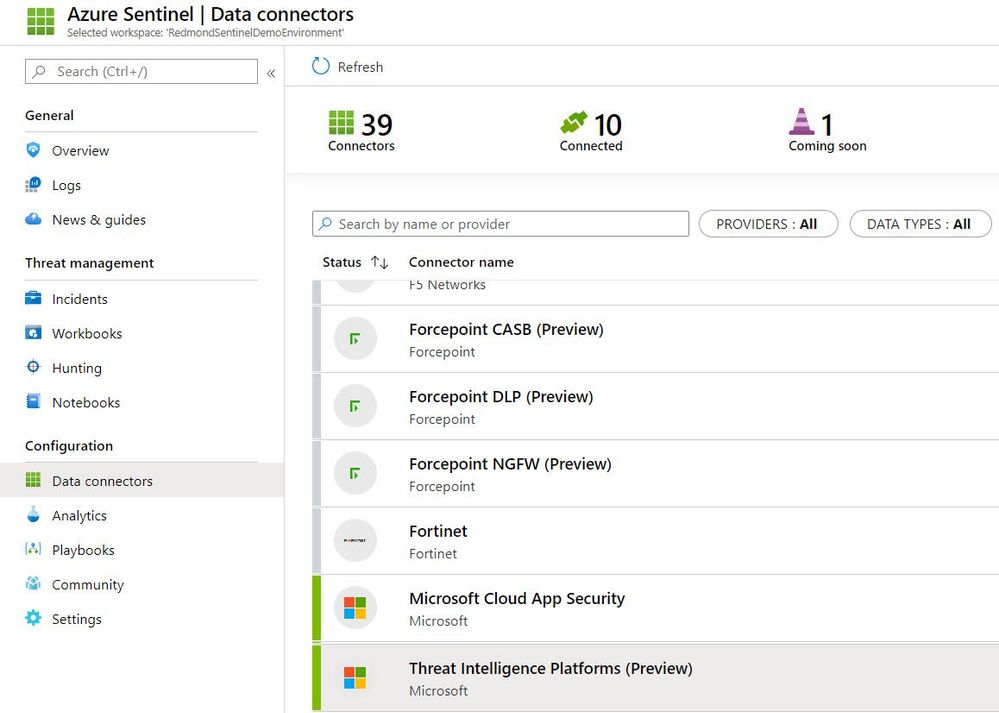The height and width of the screenshot is (713, 999).
Task: Click the Settings gear icon
Action: point(33,618)
